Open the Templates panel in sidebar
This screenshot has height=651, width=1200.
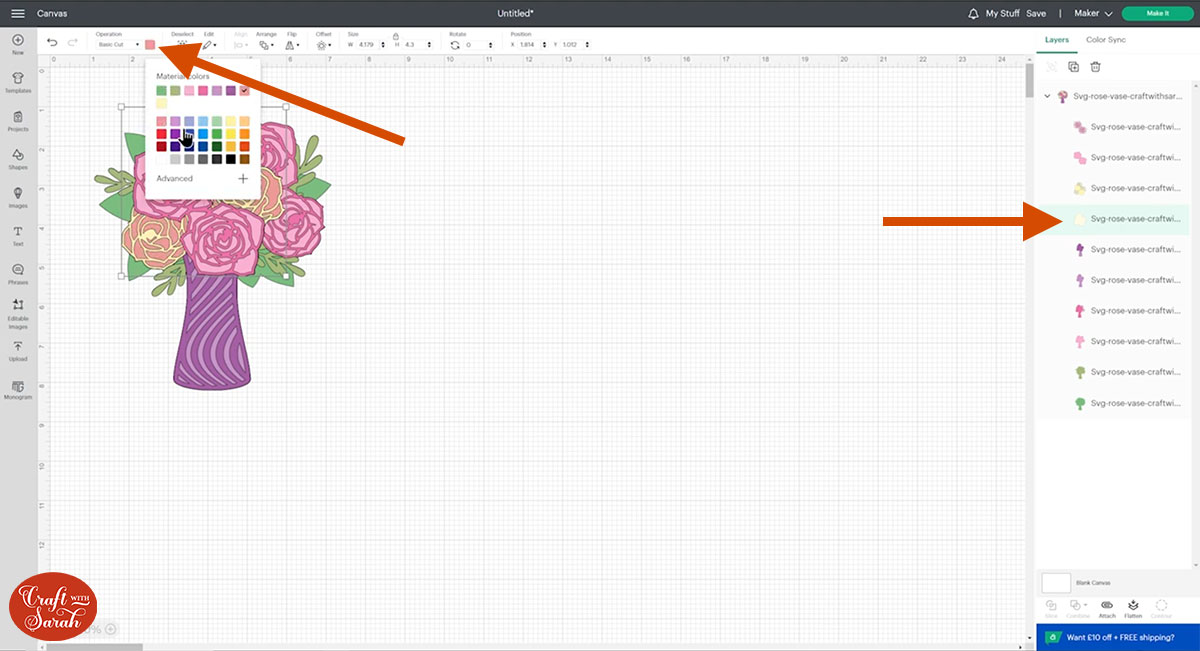point(18,80)
